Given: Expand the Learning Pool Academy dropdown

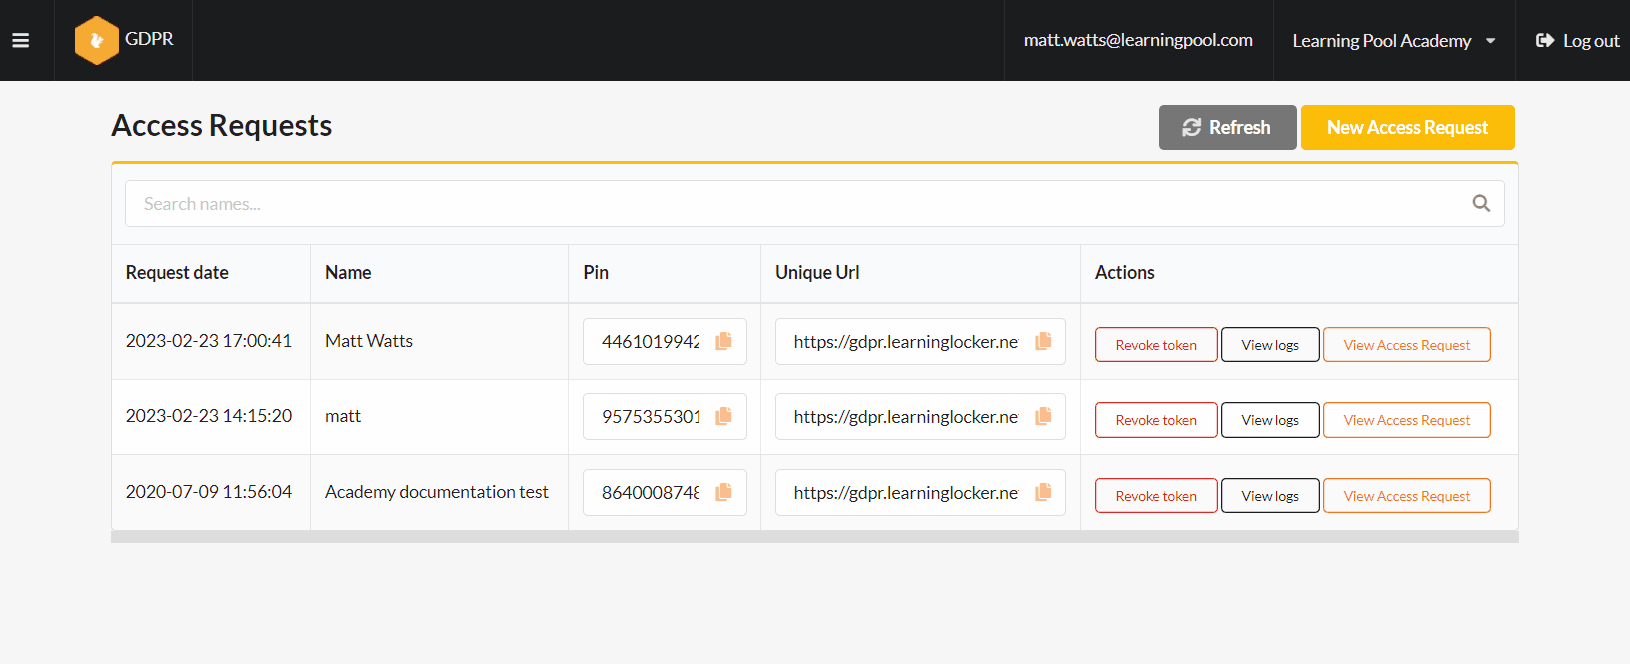Looking at the screenshot, I should 1393,41.
